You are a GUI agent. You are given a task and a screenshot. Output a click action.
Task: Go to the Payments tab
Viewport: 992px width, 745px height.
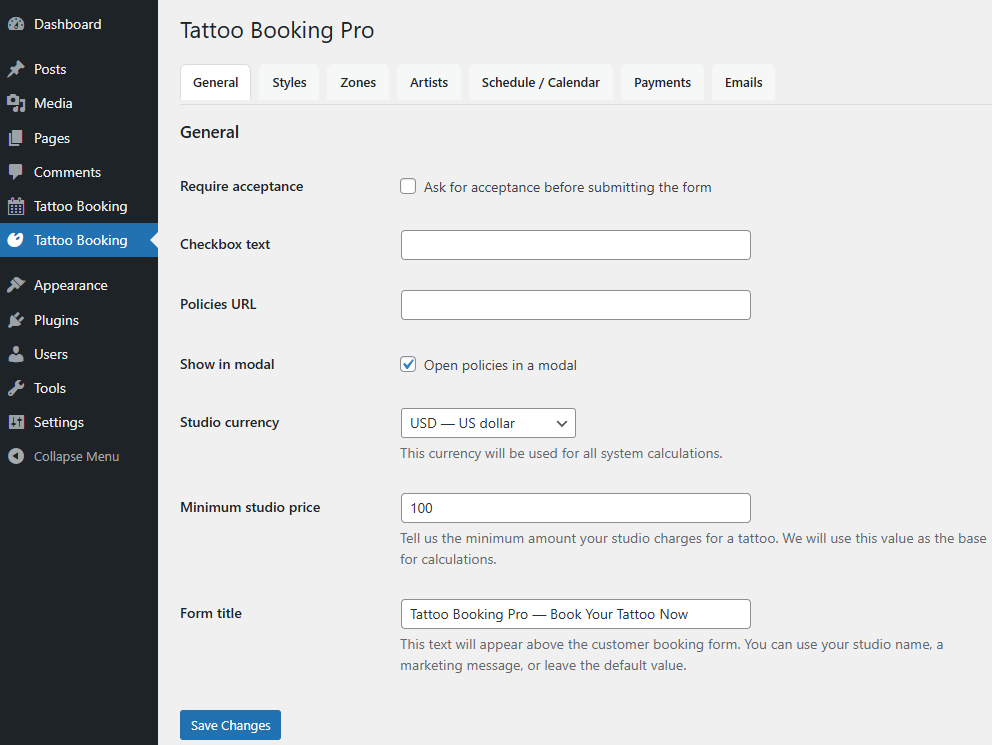(662, 83)
